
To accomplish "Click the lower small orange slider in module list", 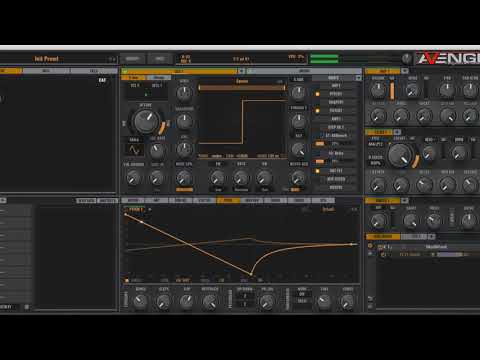I will 320,161.
